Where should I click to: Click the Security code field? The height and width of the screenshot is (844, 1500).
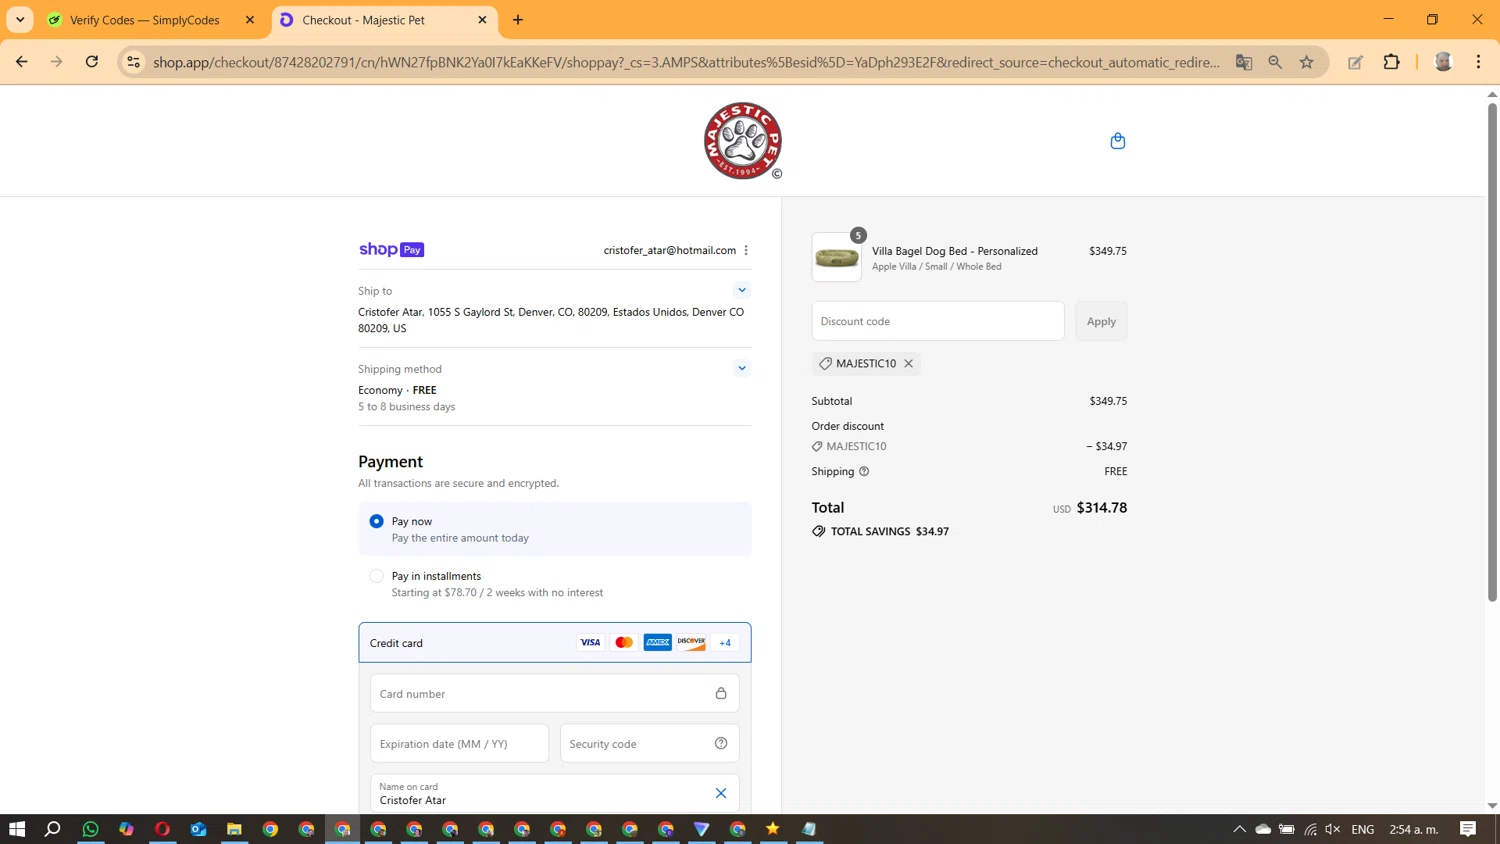(x=650, y=743)
